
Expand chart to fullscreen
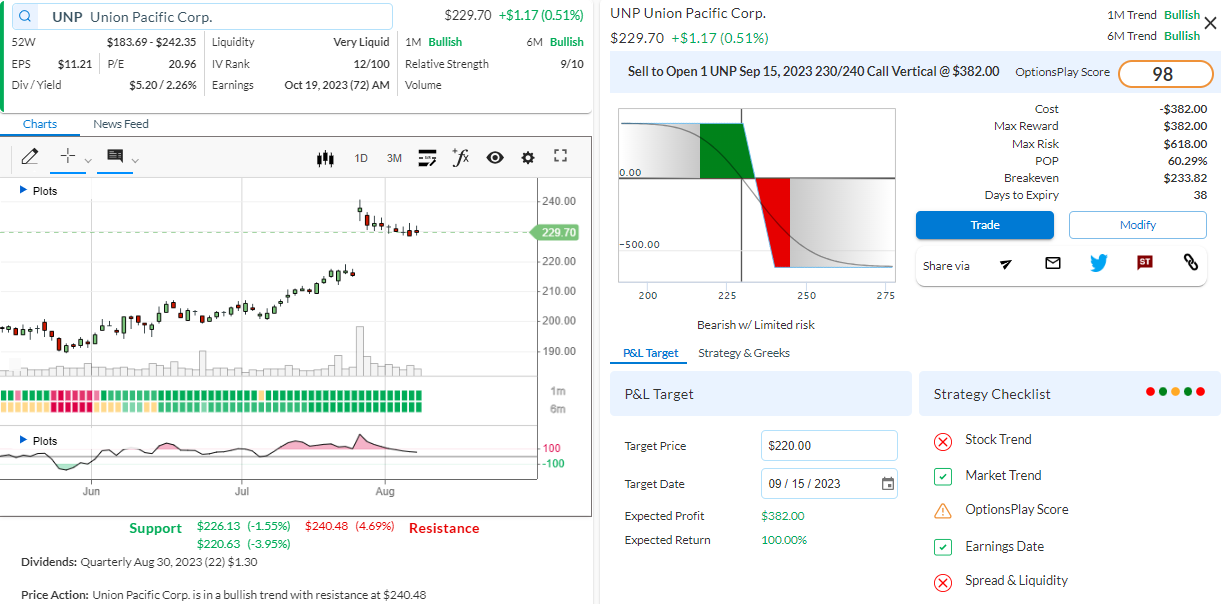[560, 156]
